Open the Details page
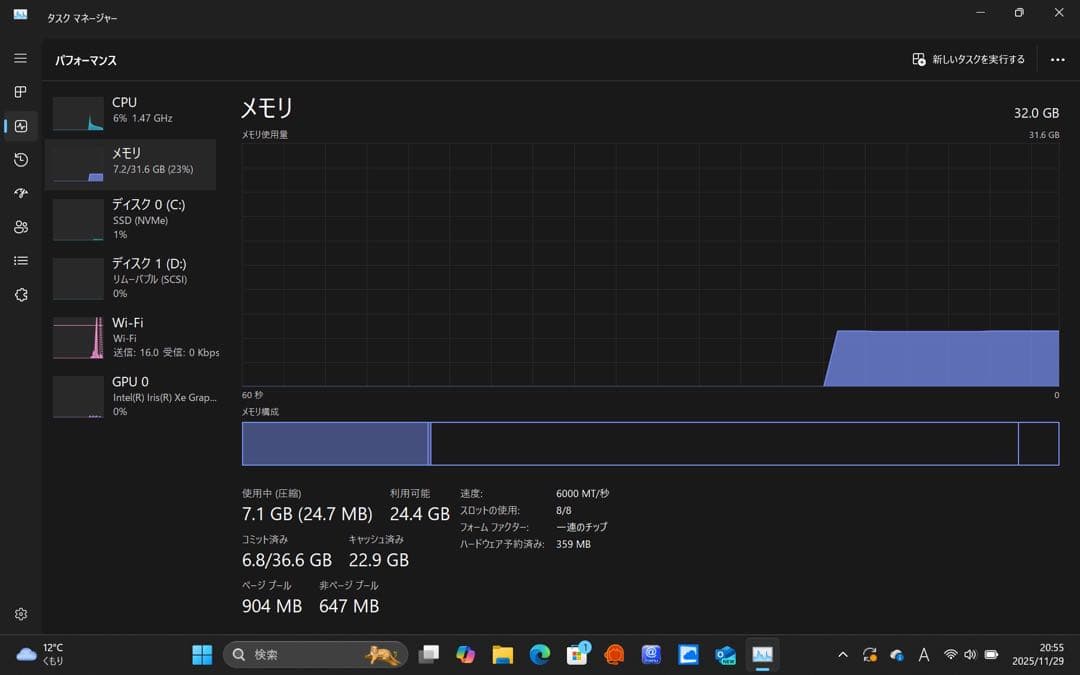The width and height of the screenshot is (1080, 675). tap(20, 260)
